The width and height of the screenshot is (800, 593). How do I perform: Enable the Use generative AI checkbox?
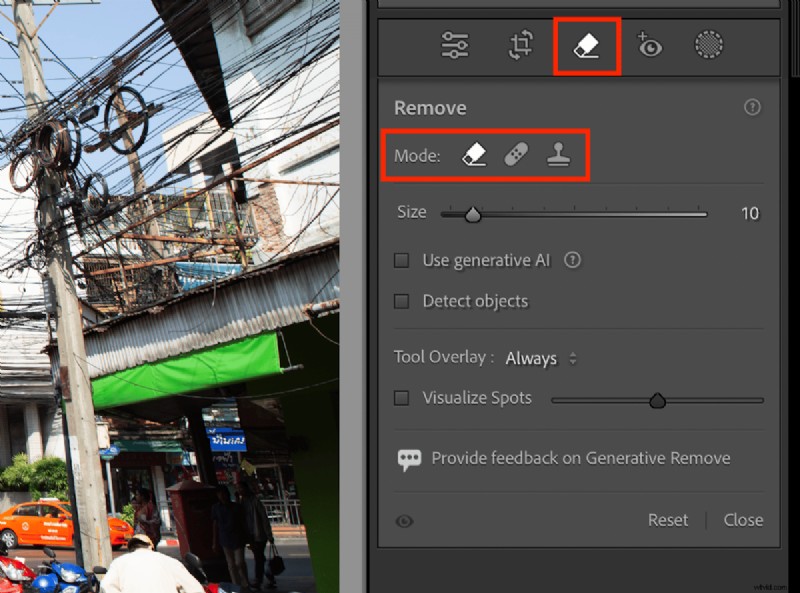(401, 260)
